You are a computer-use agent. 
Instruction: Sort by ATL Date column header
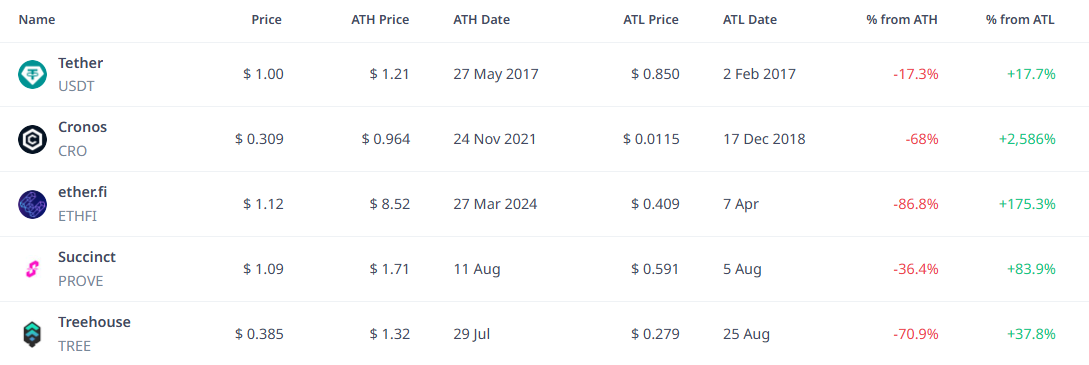(750, 20)
